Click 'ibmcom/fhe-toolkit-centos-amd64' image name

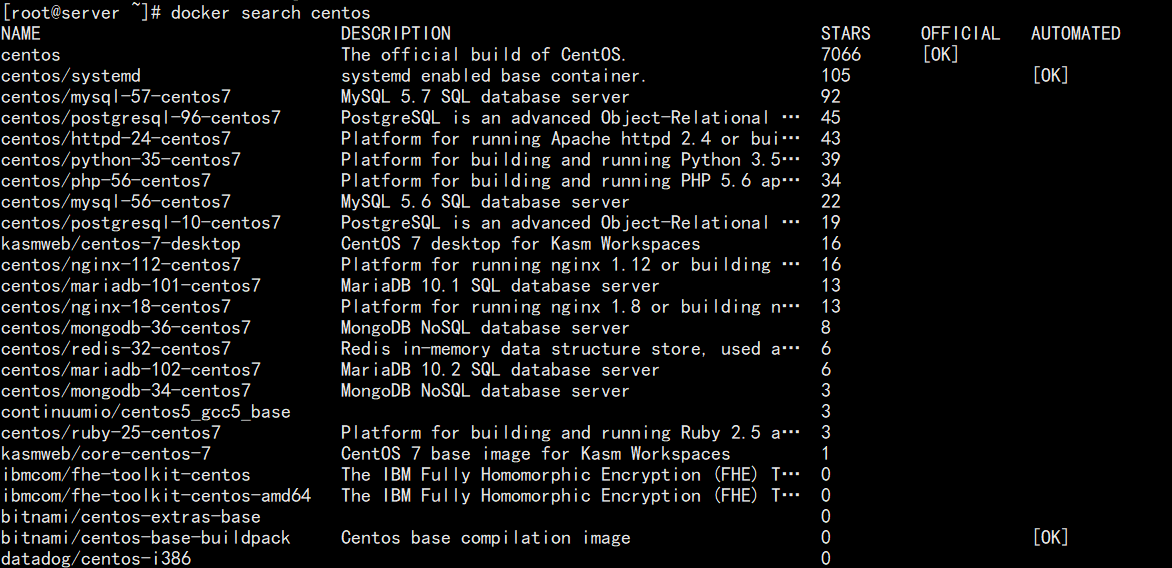(x=156, y=496)
